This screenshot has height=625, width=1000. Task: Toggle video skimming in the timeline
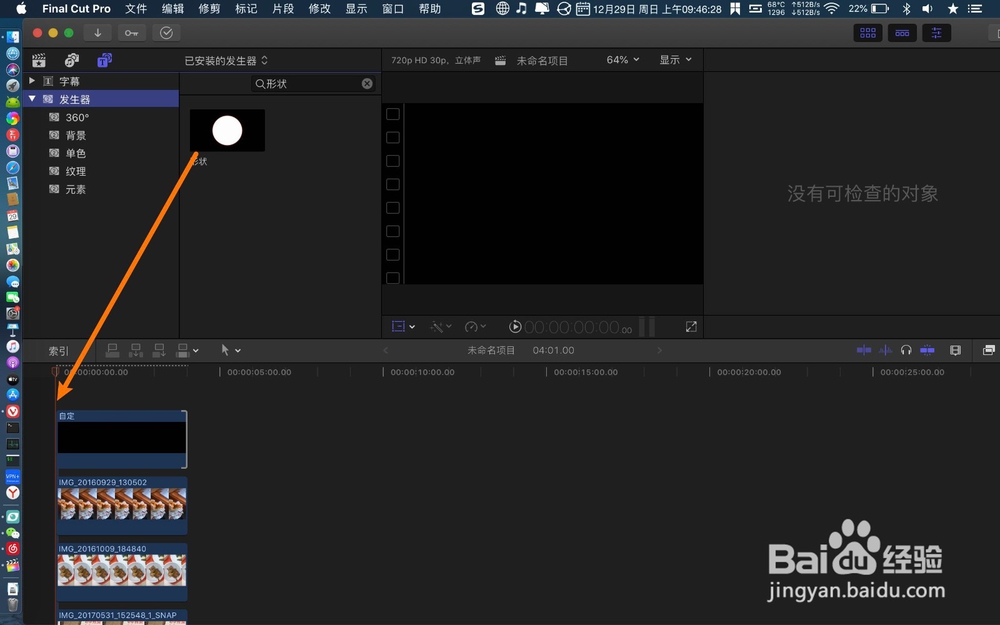[x=864, y=349]
